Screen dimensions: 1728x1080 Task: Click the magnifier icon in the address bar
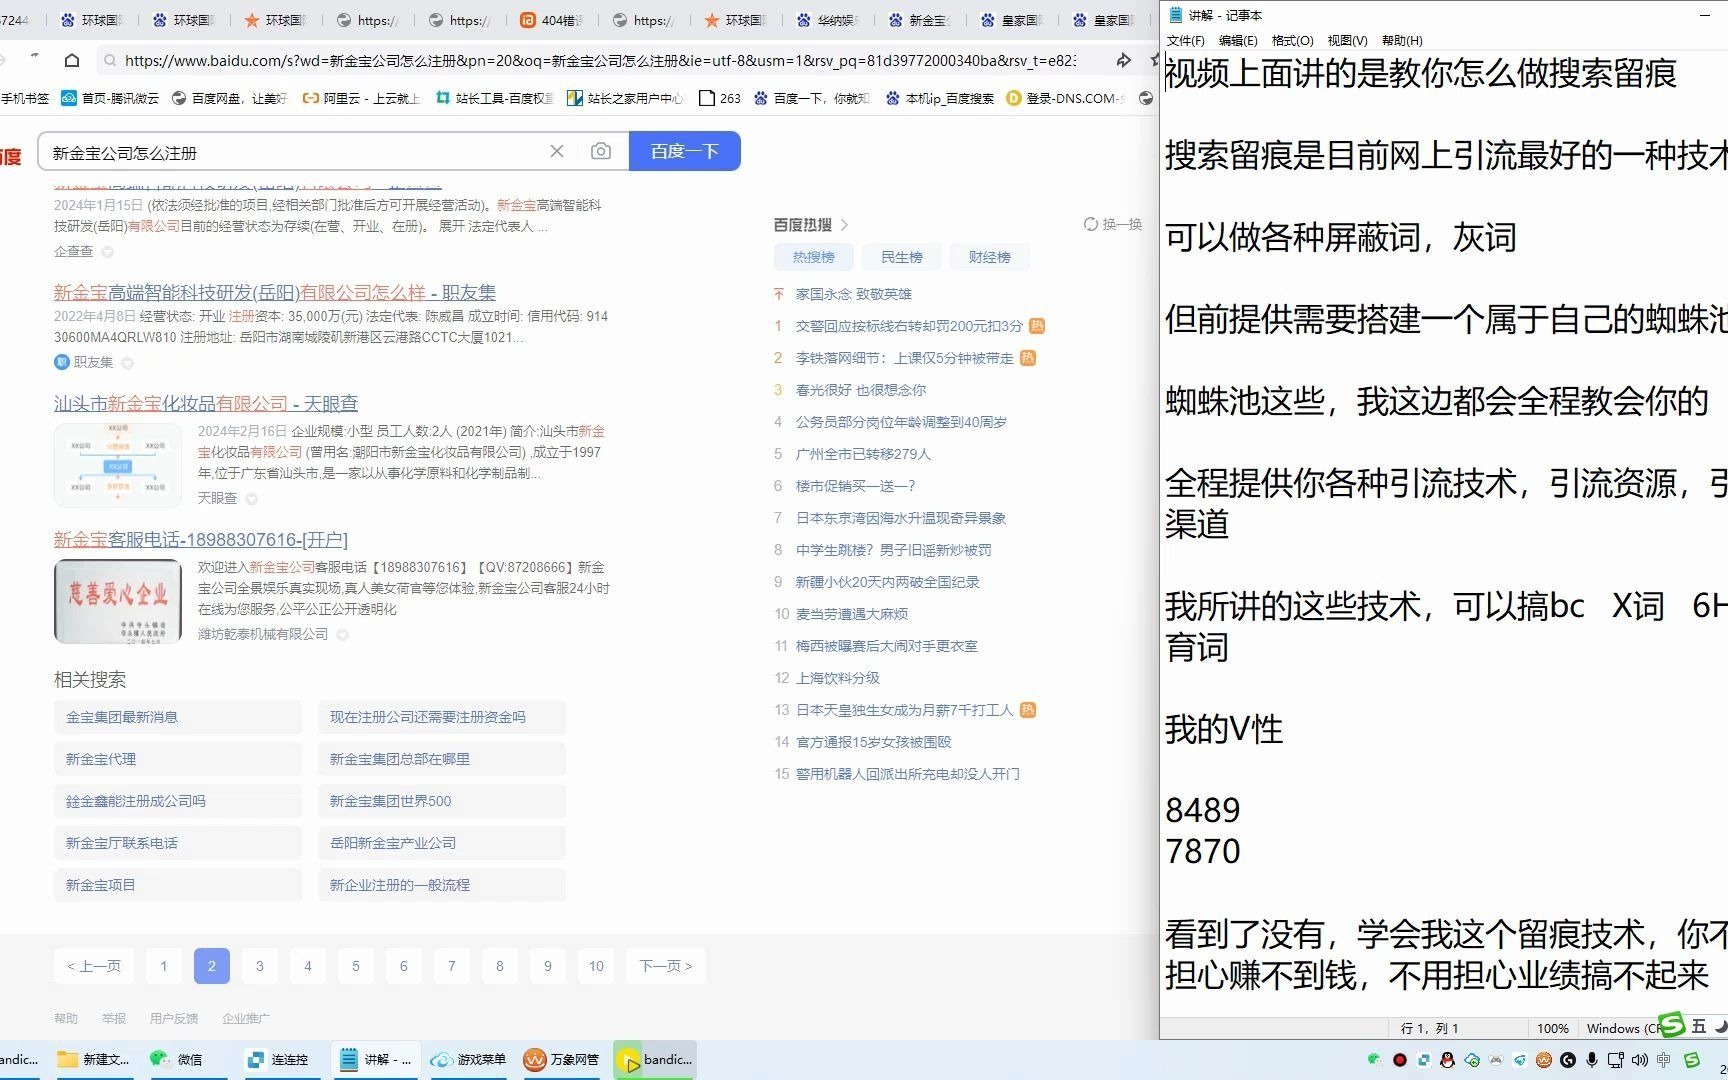pos(109,60)
